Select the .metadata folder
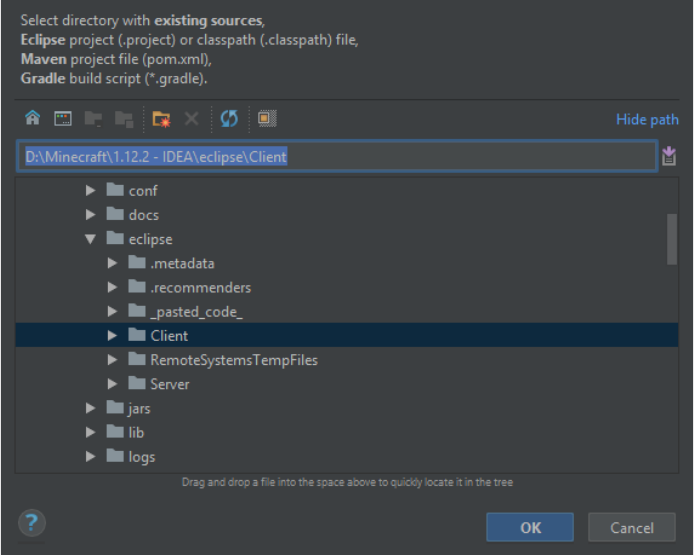The height and width of the screenshot is (555, 694). tap(182, 263)
